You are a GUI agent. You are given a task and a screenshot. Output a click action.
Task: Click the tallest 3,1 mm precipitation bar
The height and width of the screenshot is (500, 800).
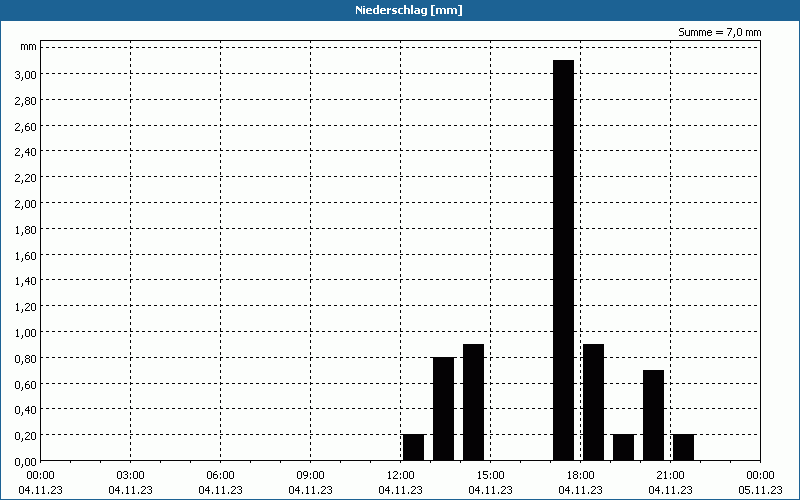tap(563, 260)
